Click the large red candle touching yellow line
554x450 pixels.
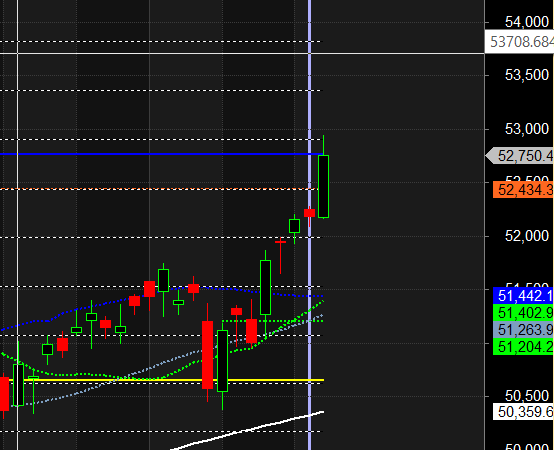(x=207, y=354)
